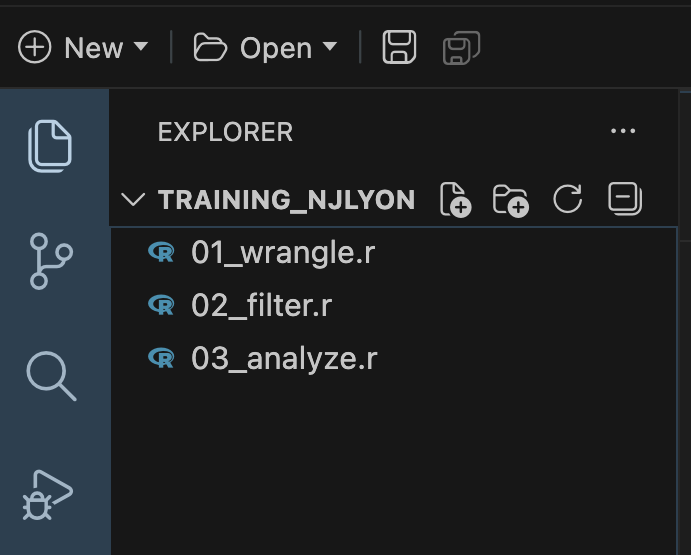Open 03_analyze.r in the editor

(284, 358)
